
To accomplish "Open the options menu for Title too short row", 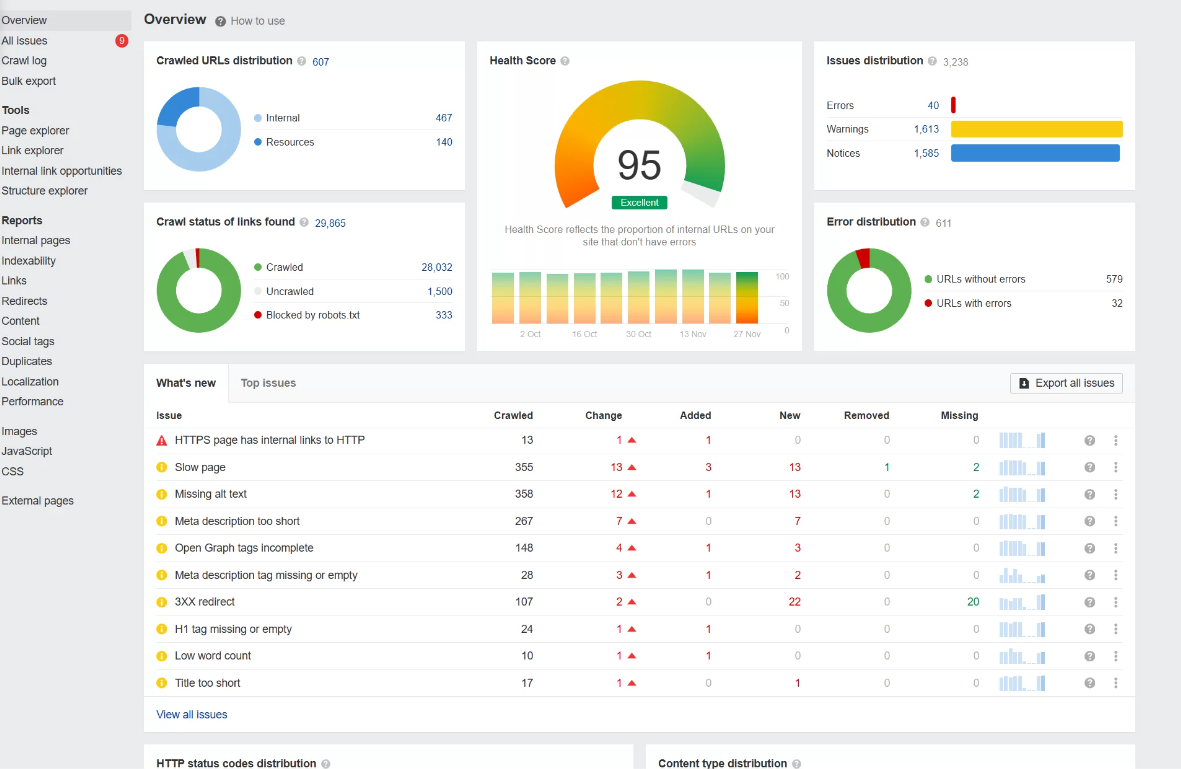I will [1115, 683].
